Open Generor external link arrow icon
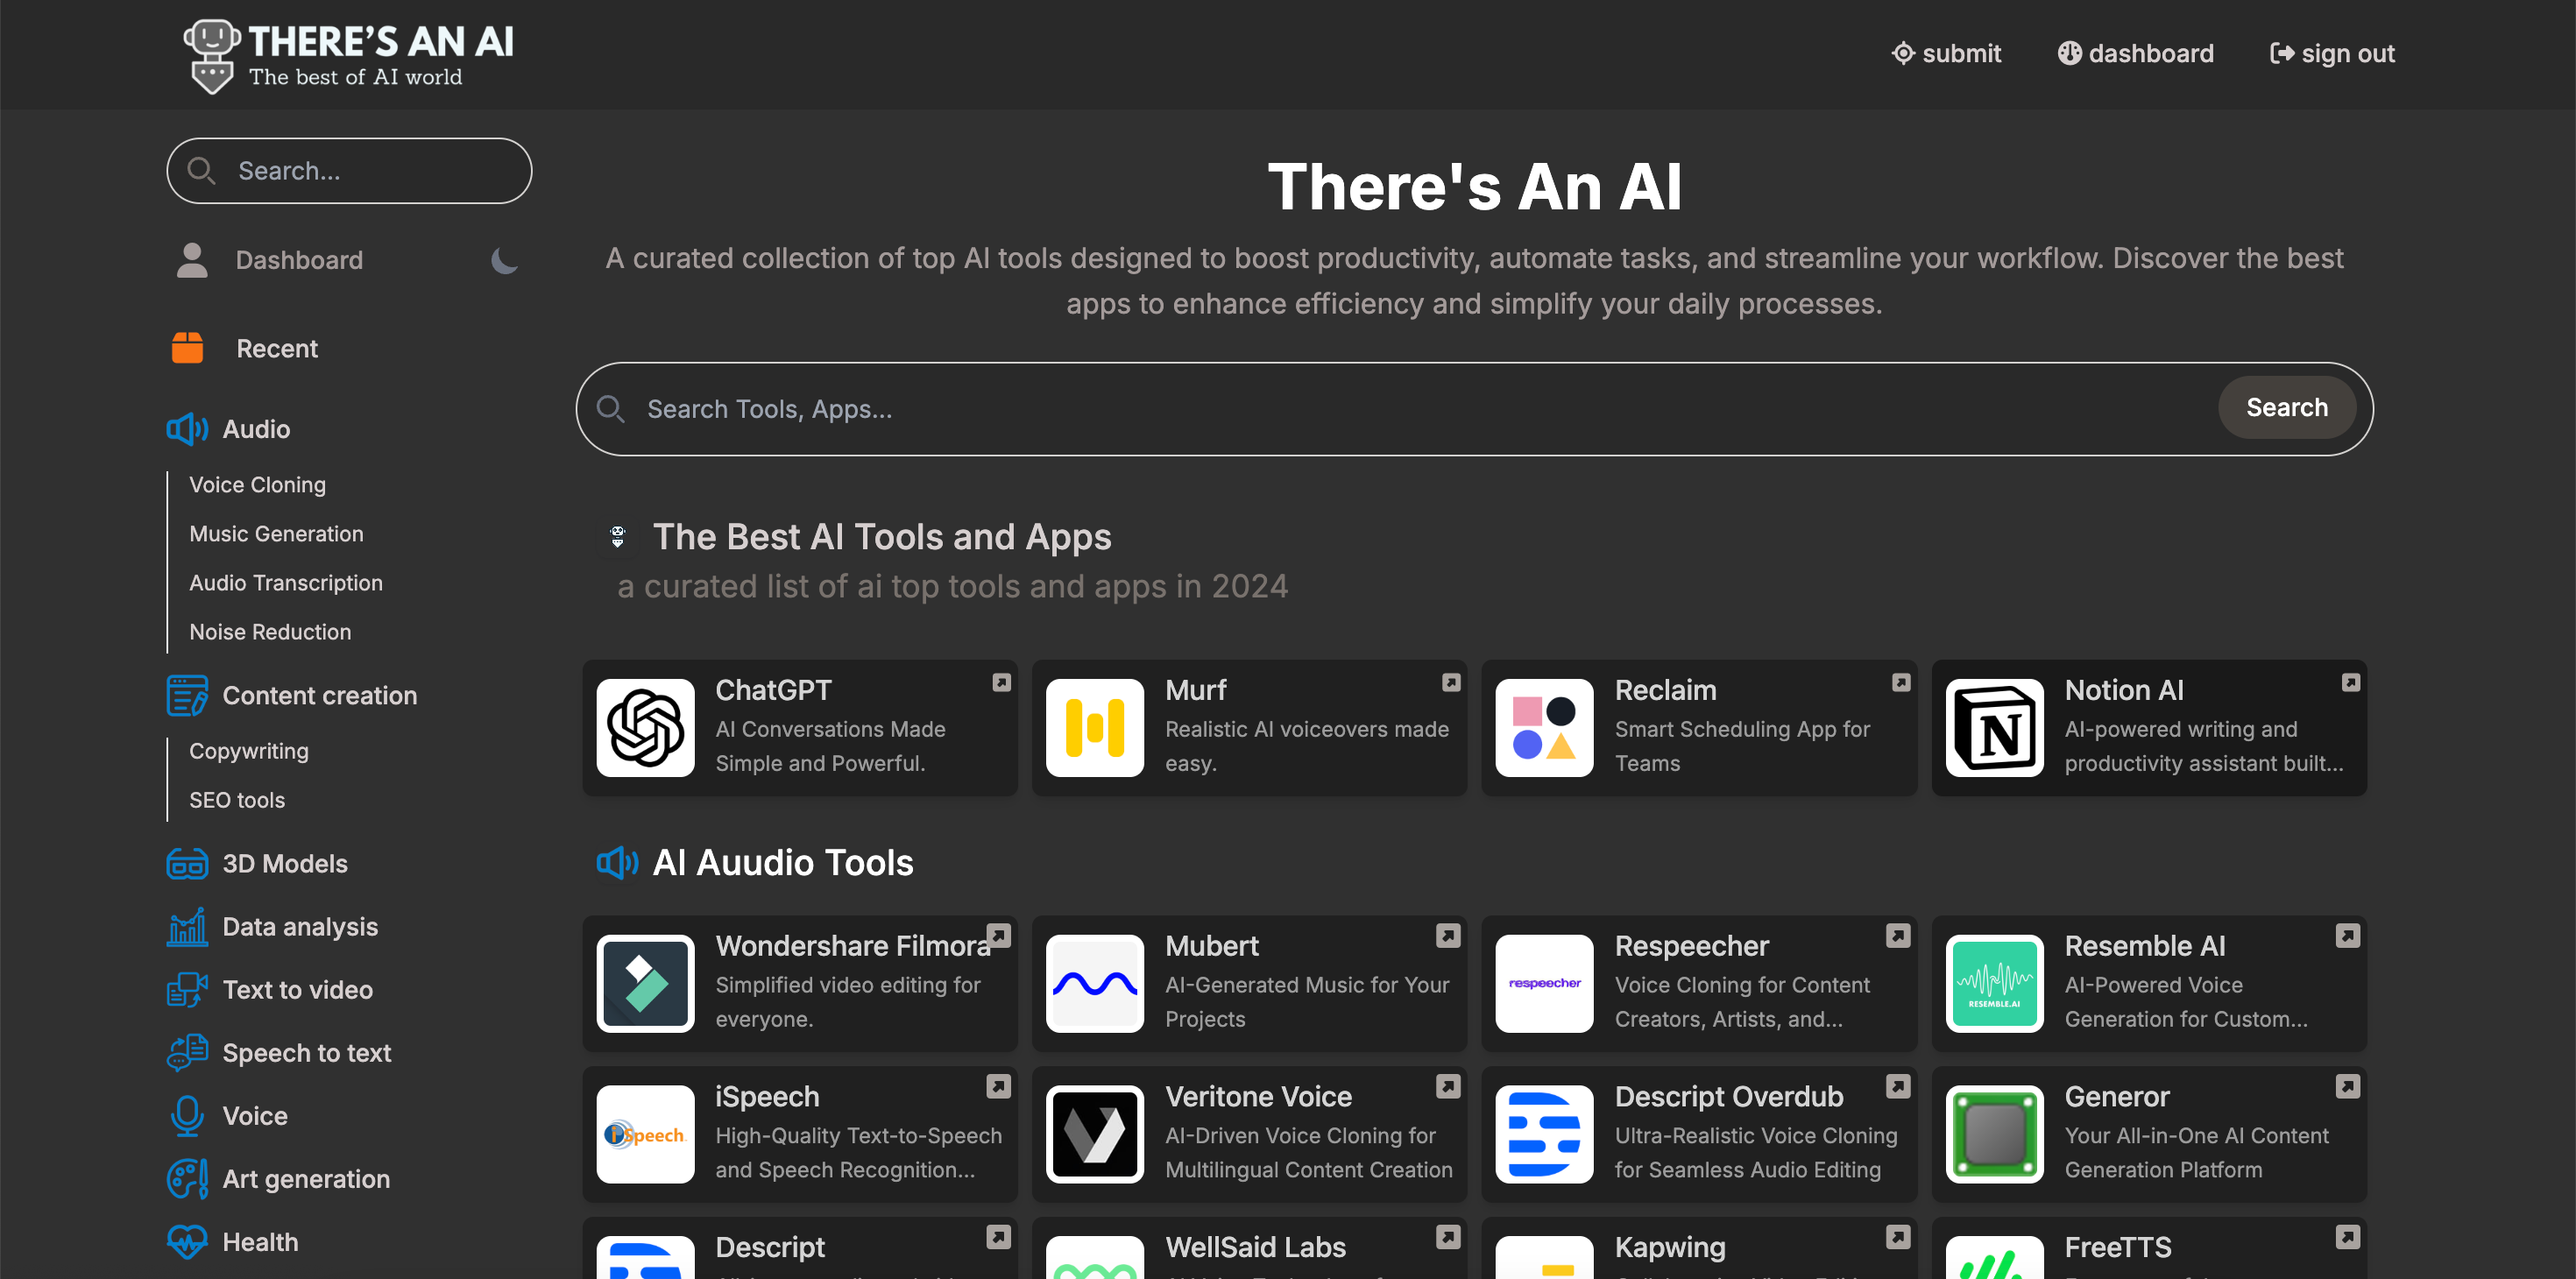This screenshot has height=1279, width=2576. [2348, 1086]
